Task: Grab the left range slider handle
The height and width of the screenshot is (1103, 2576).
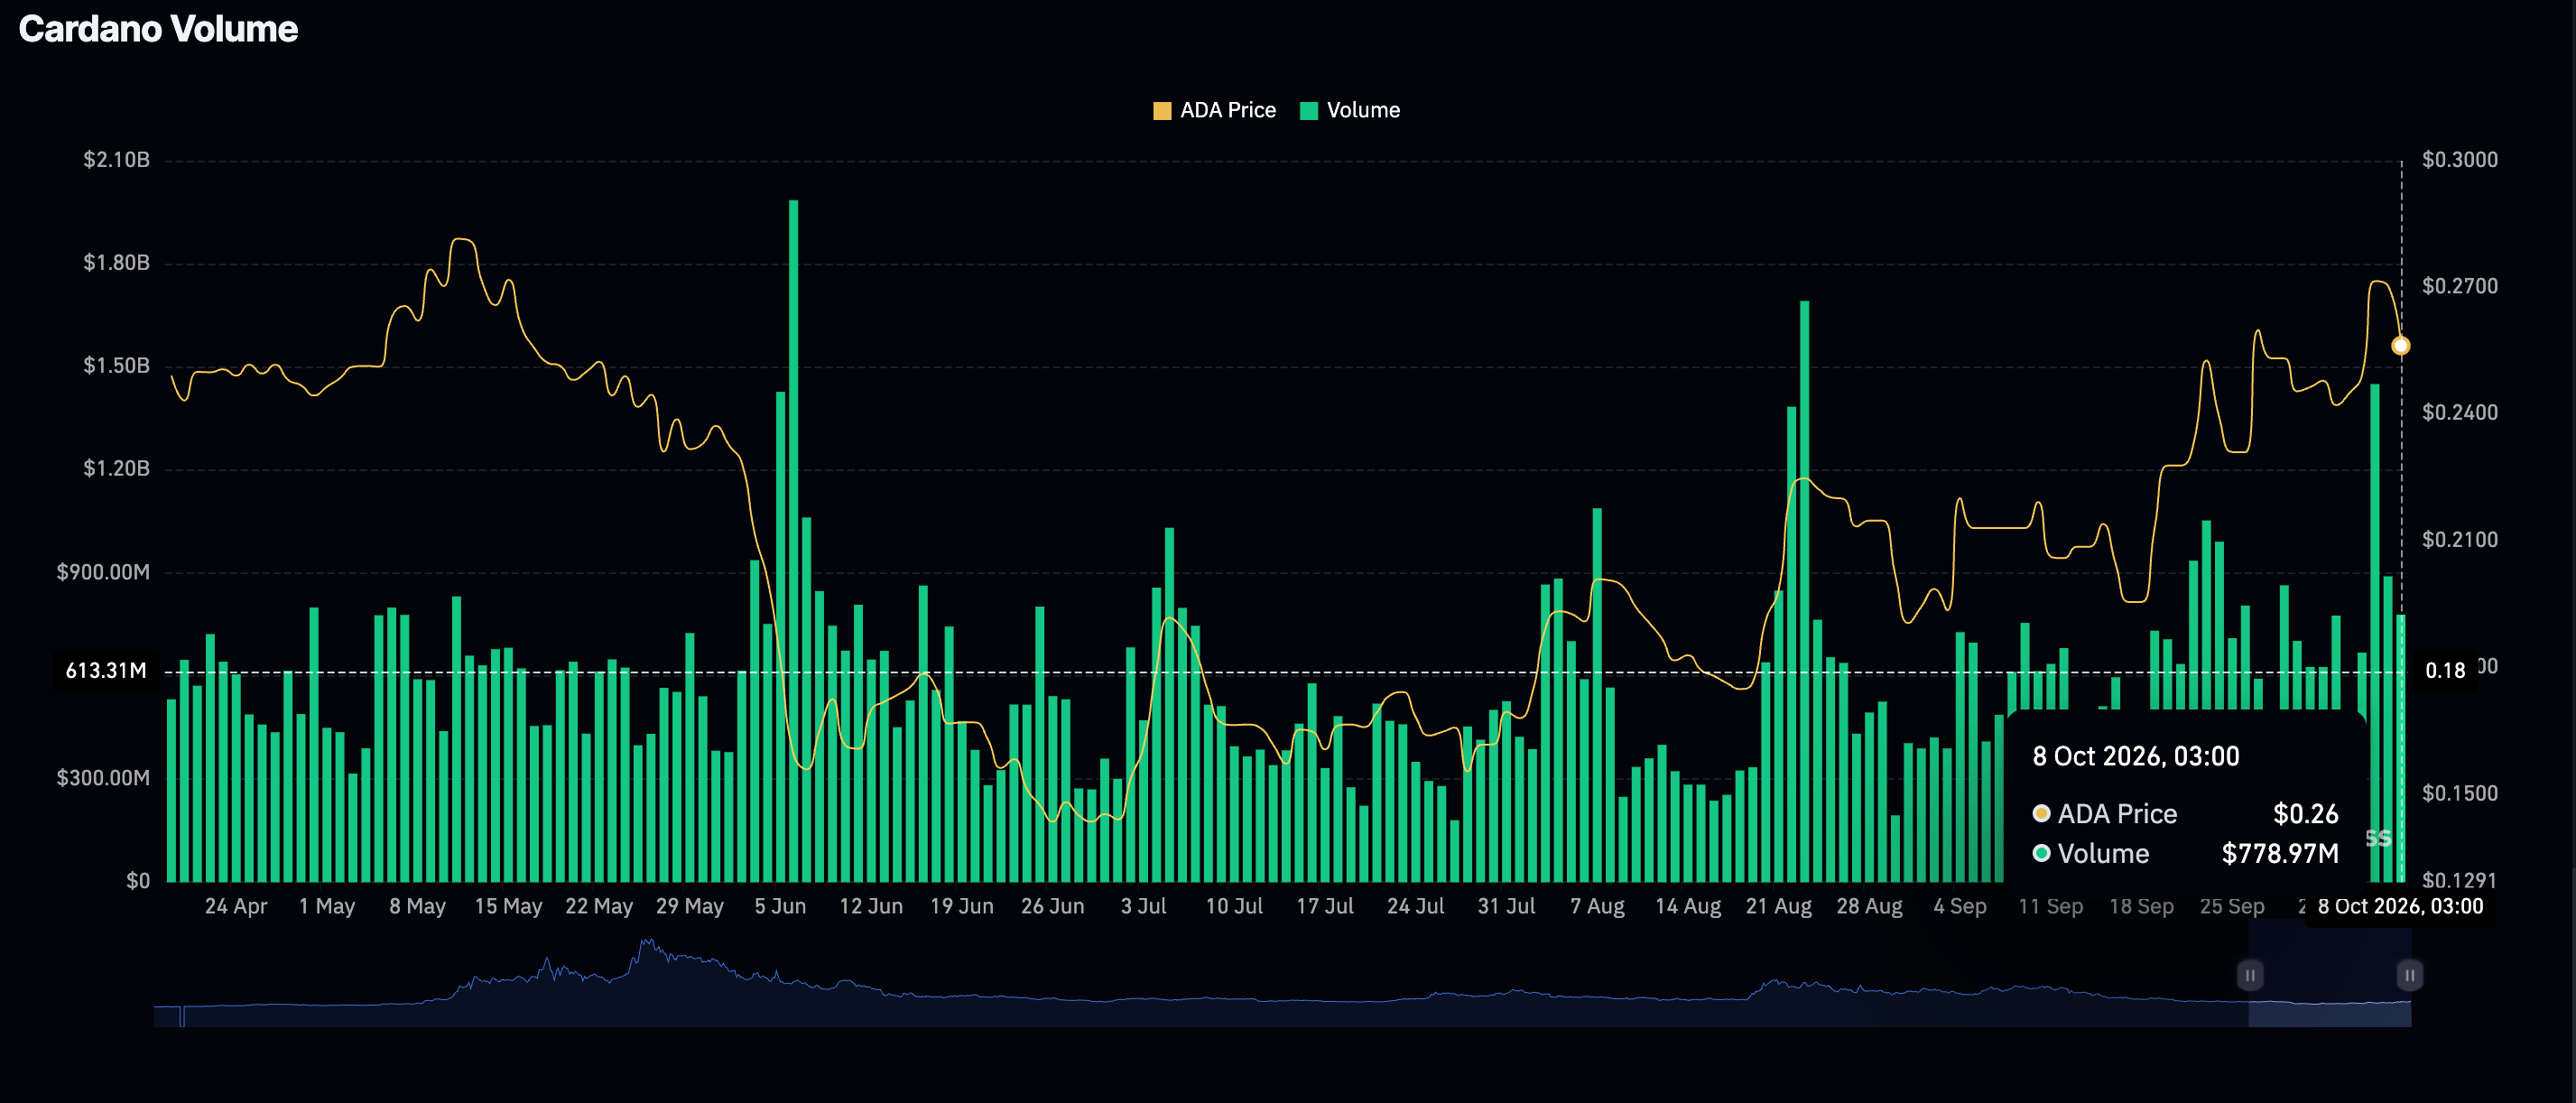Action: pyautogui.click(x=2250, y=975)
